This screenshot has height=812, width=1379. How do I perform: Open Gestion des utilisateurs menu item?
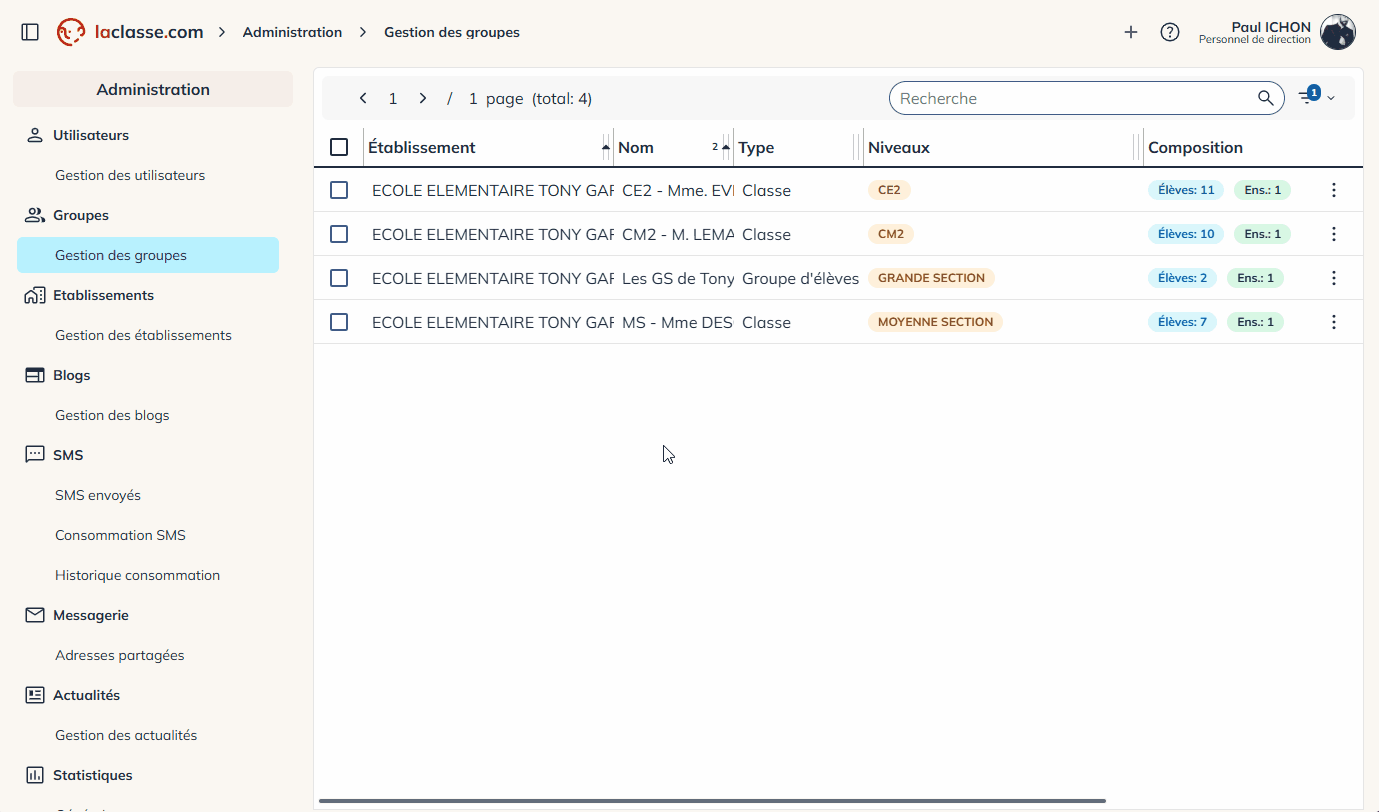click(130, 175)
